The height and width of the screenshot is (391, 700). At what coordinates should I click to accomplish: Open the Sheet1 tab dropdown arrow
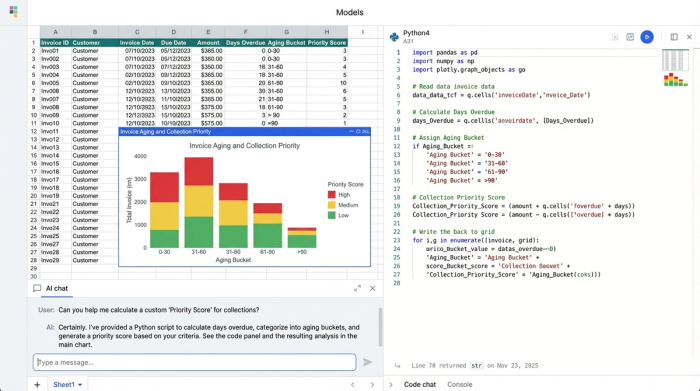pos(80,384)
